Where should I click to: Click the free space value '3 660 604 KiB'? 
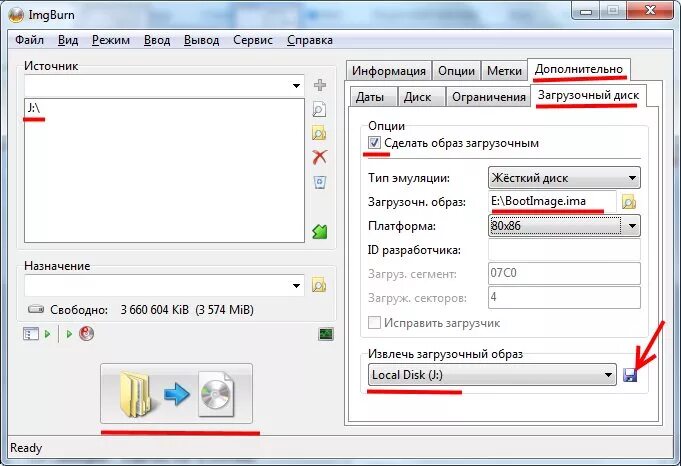[155, 310]
